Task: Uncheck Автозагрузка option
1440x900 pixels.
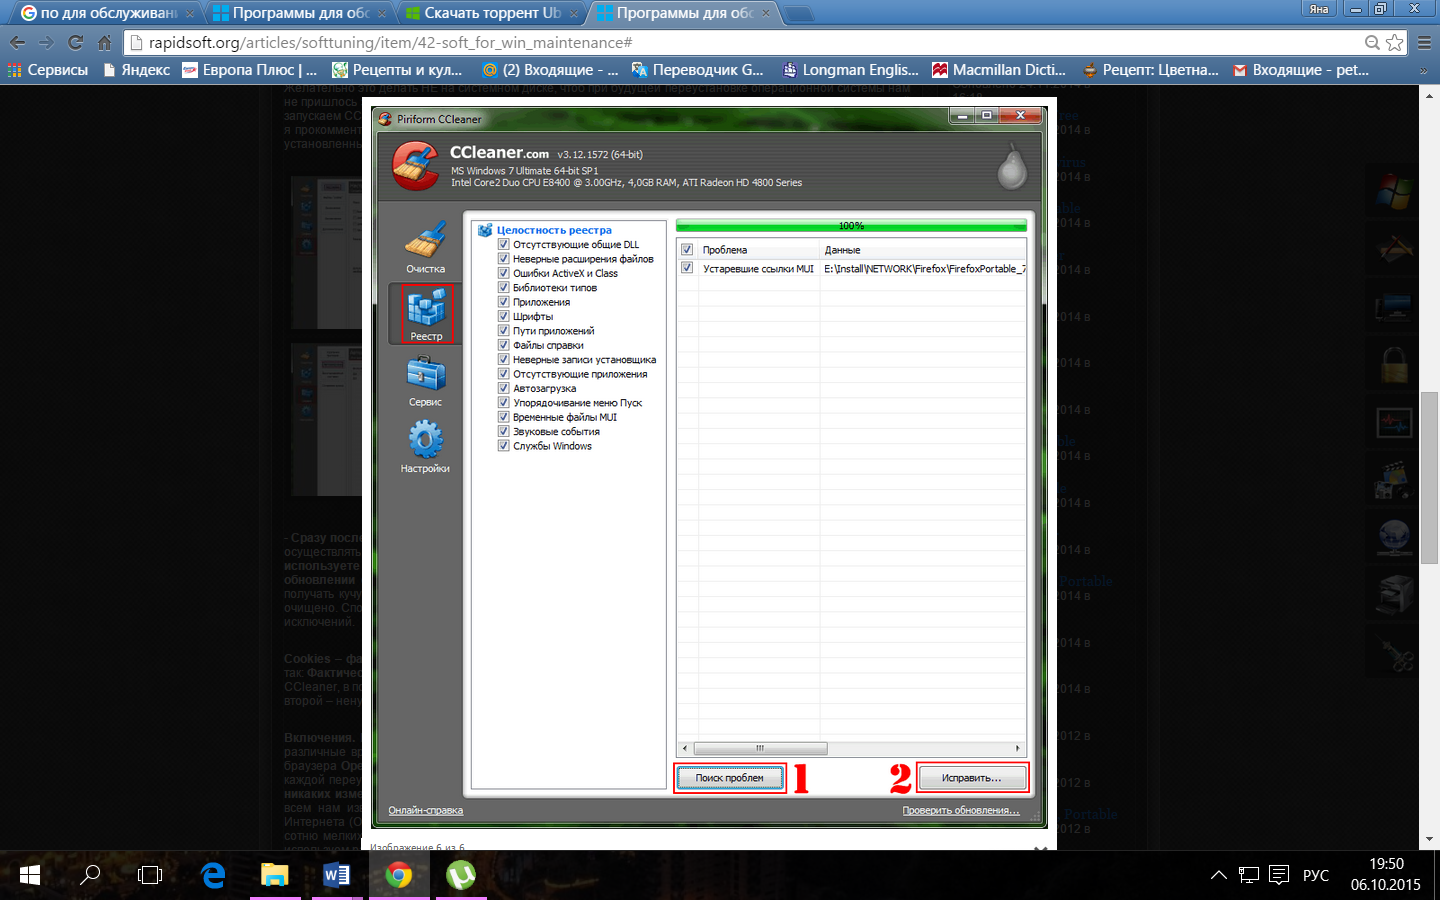Action: 504,388
